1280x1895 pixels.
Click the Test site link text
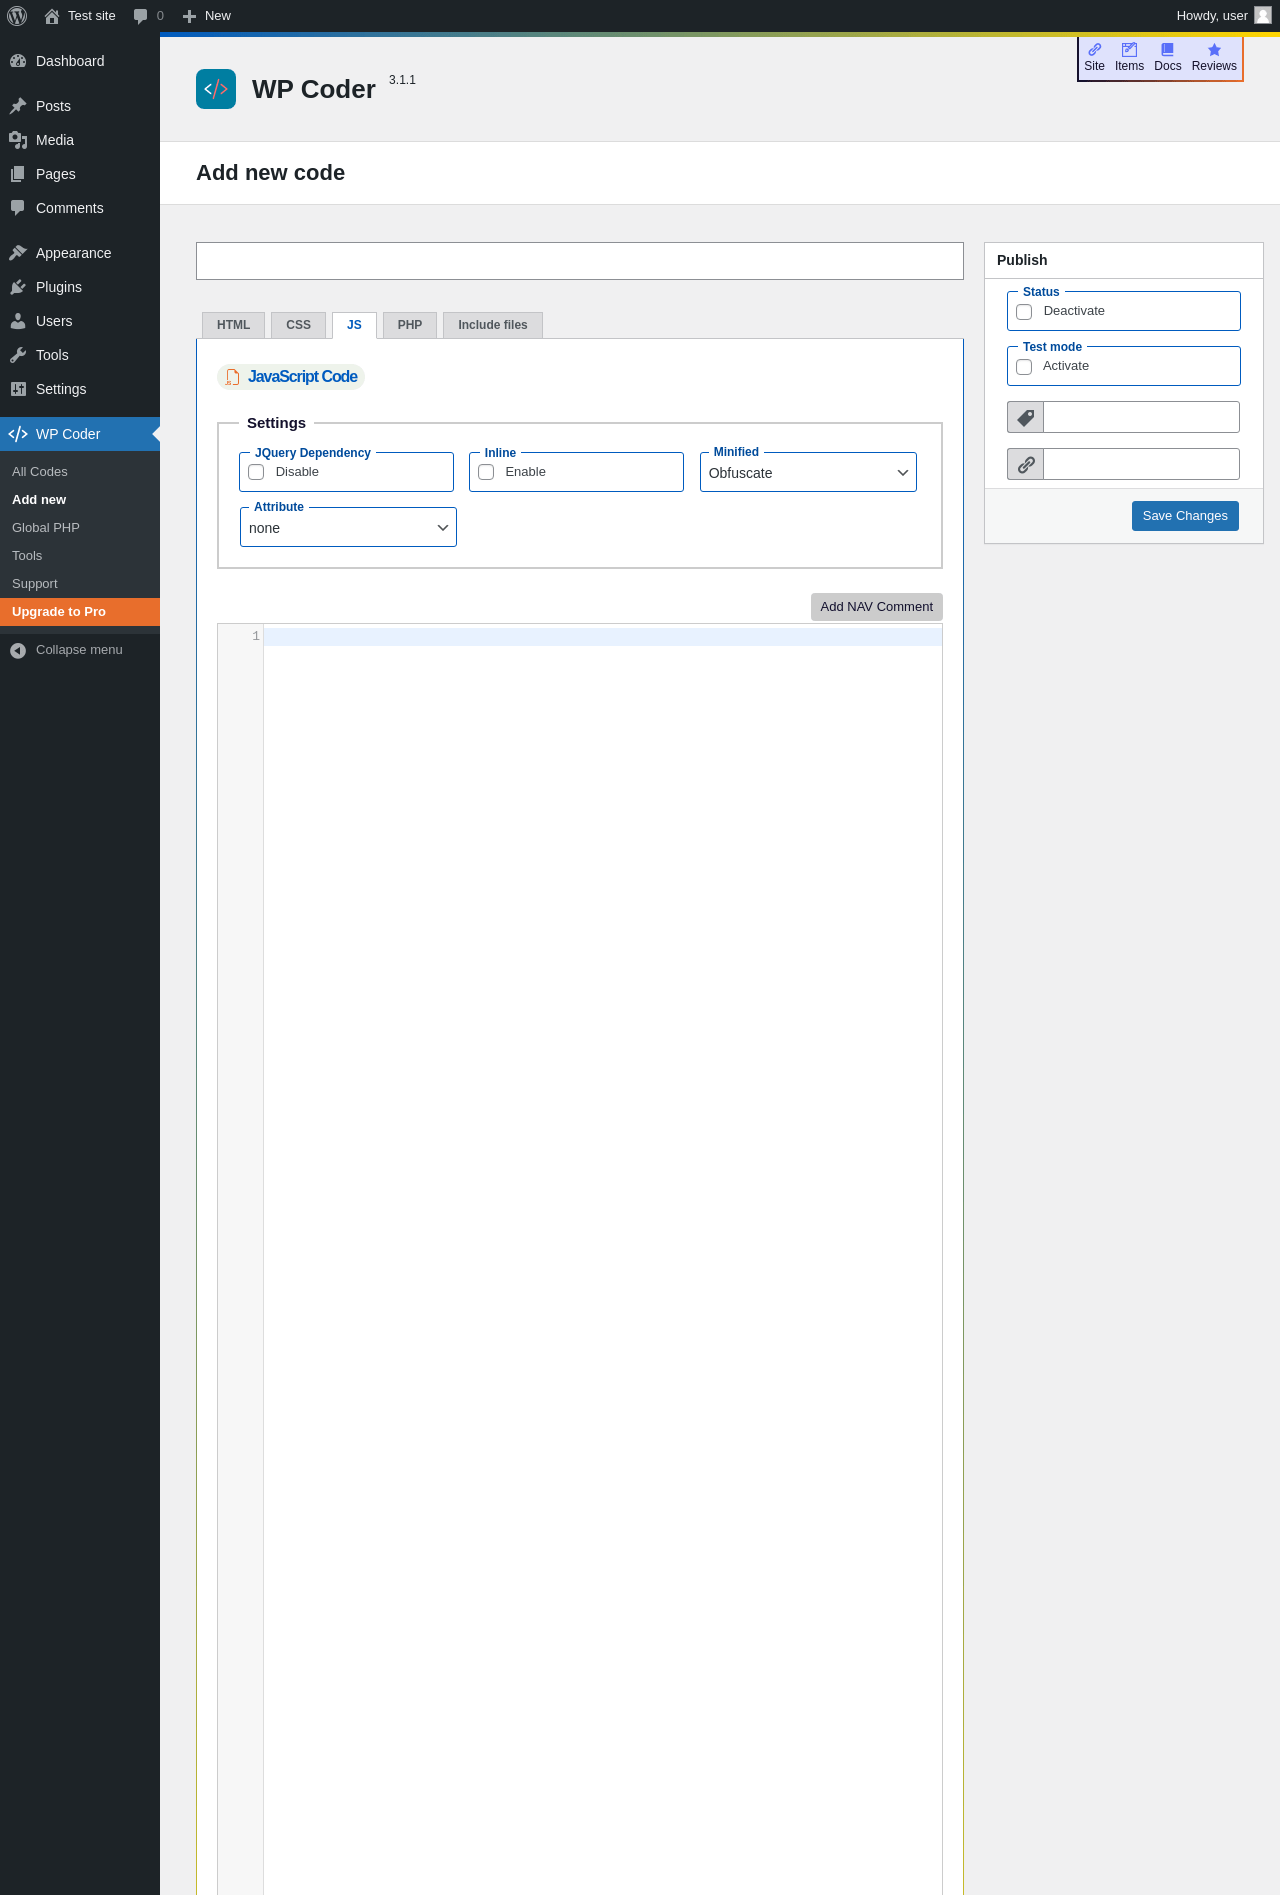pyautogui.click(x=92, y=16)
